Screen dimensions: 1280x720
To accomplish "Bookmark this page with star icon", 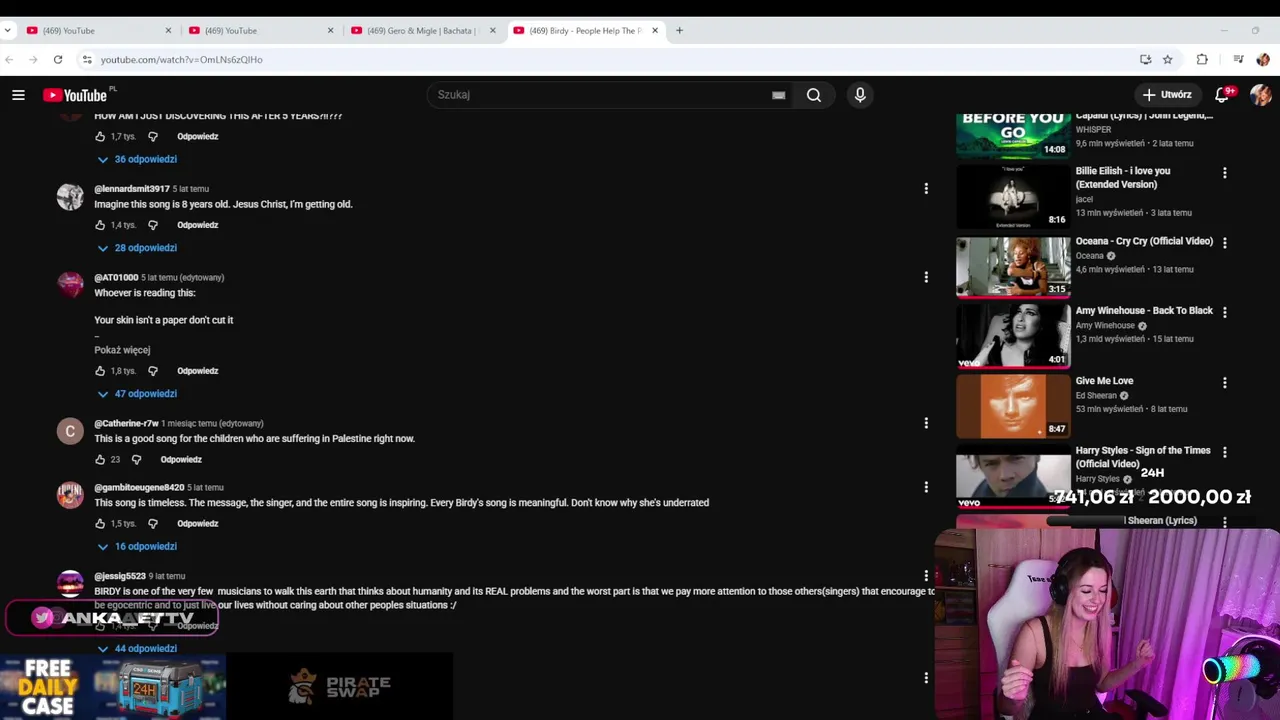I will tap(1167, 60).
